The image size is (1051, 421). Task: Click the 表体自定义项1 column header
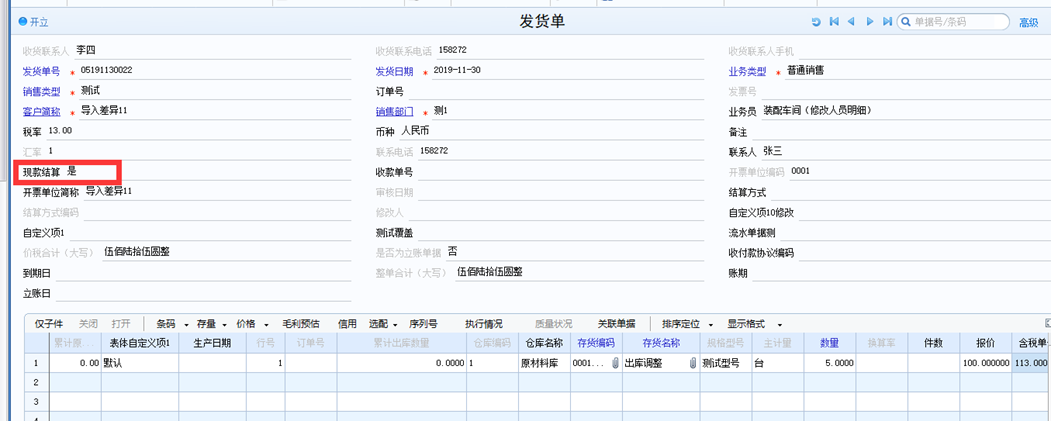pos(139,343)
